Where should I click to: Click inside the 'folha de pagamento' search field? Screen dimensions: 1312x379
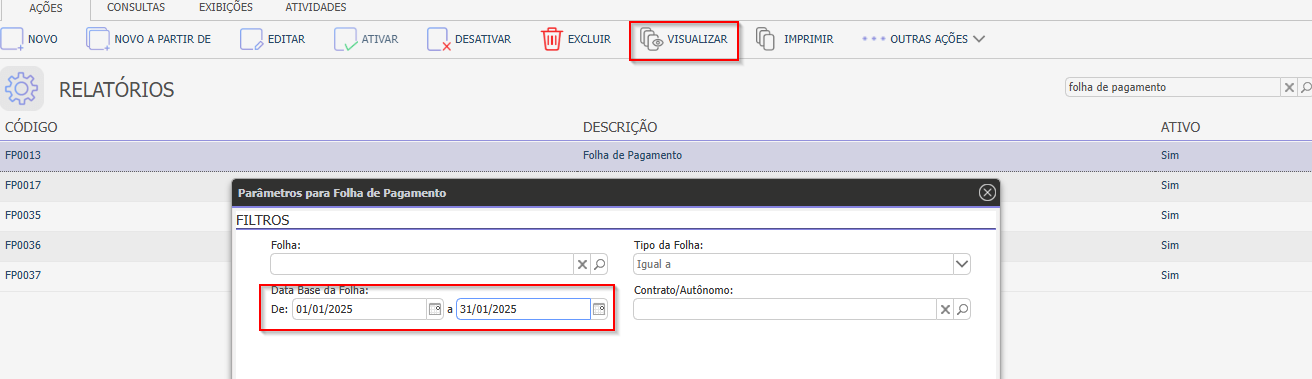(1172, 87)
